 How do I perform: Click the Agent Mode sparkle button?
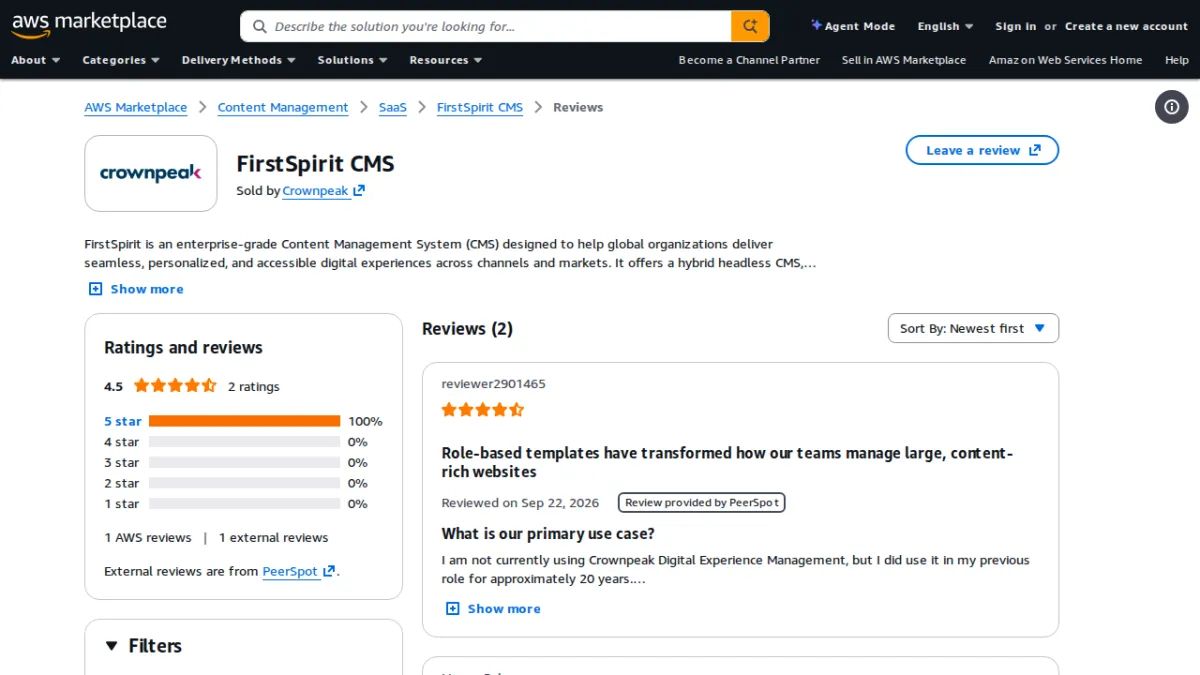click(x=853, y=26)
